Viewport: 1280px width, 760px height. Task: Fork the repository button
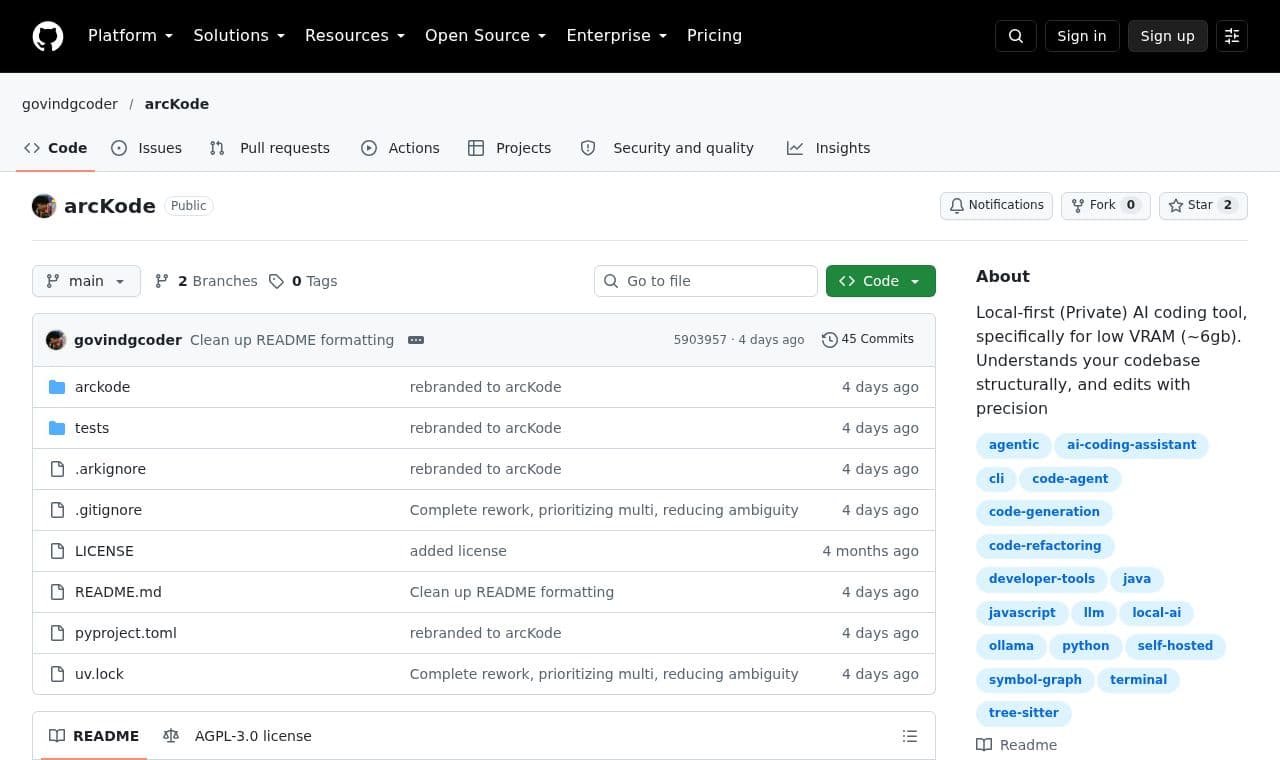(x=1105, y=205)
